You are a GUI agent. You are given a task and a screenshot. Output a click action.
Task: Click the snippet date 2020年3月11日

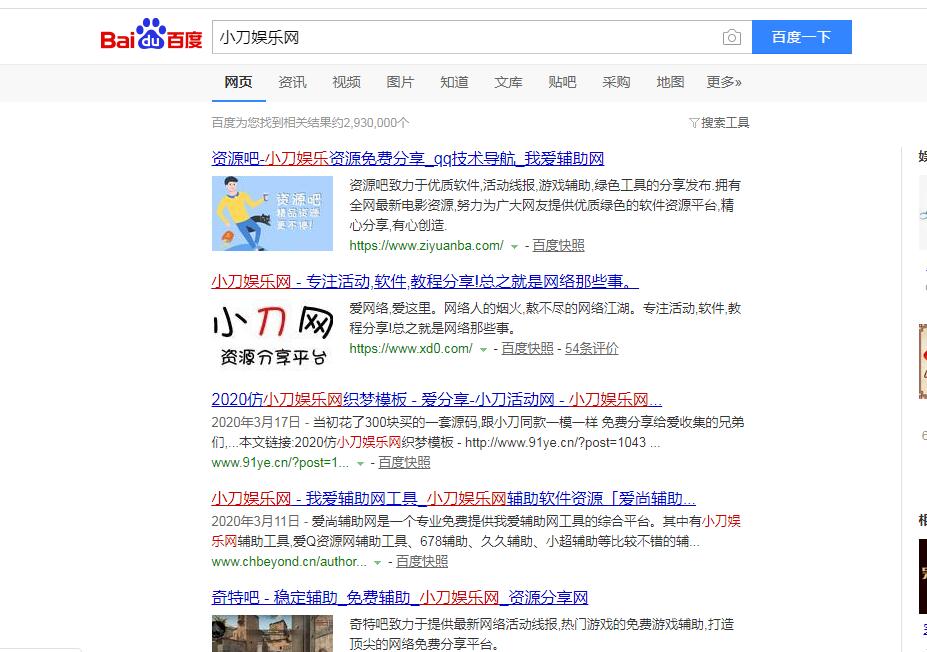click(255, 521)
